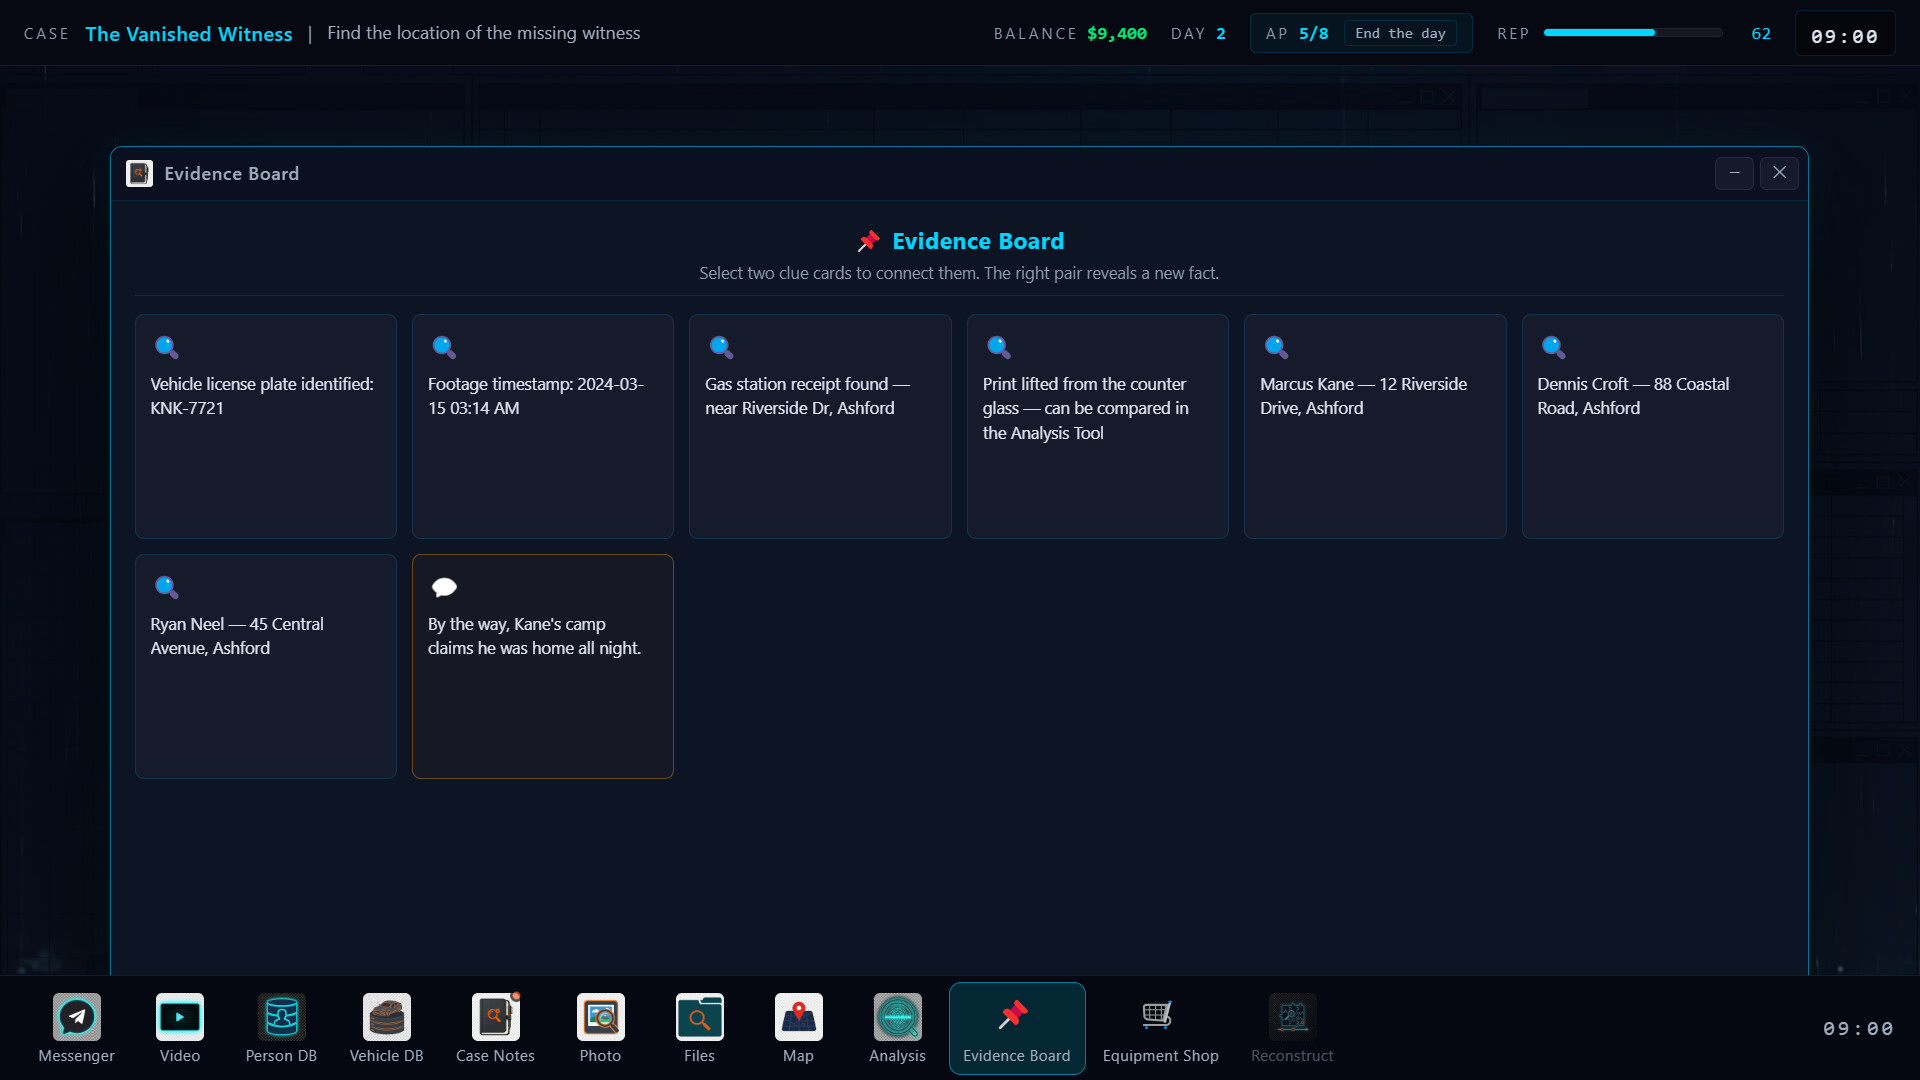Click the clock in the dock bar

1858,1029
